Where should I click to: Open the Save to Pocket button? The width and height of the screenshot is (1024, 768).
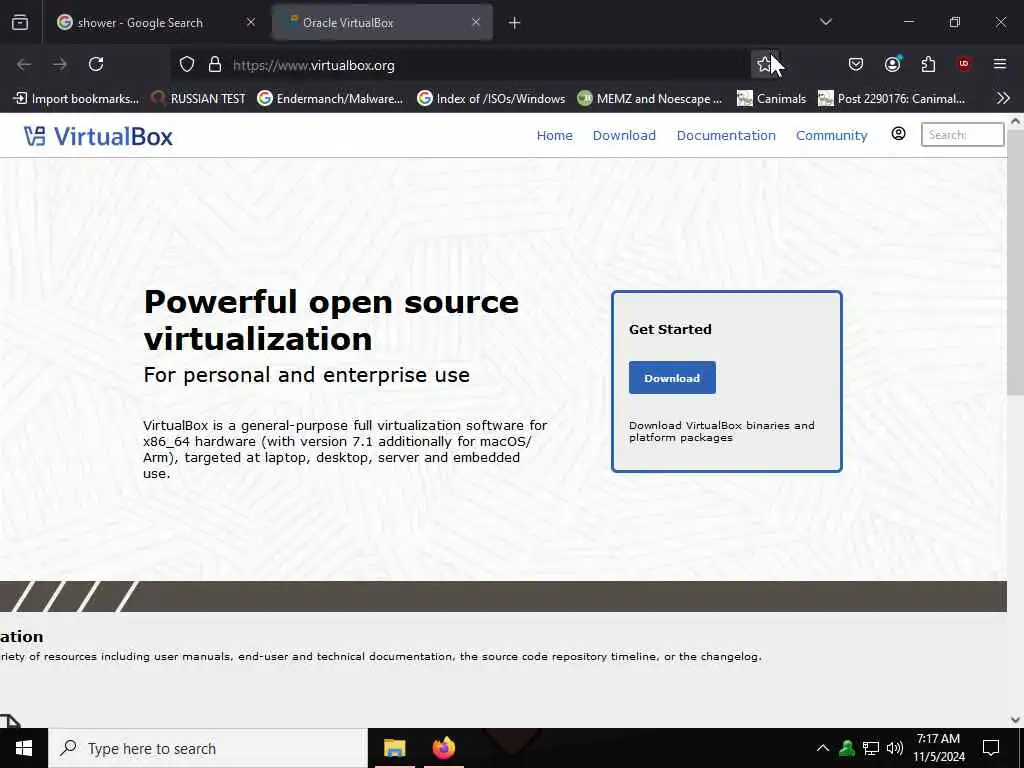856,64
